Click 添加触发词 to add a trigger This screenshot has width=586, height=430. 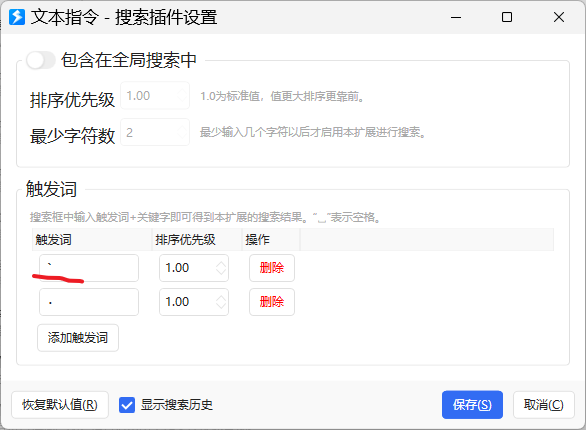pos(78,338)
